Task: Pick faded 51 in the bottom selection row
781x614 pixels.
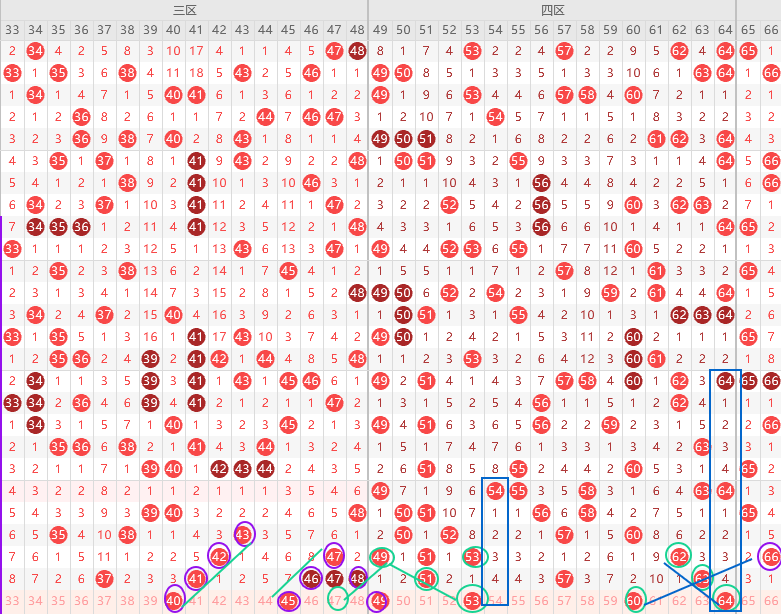Action: tap(426, 601)
